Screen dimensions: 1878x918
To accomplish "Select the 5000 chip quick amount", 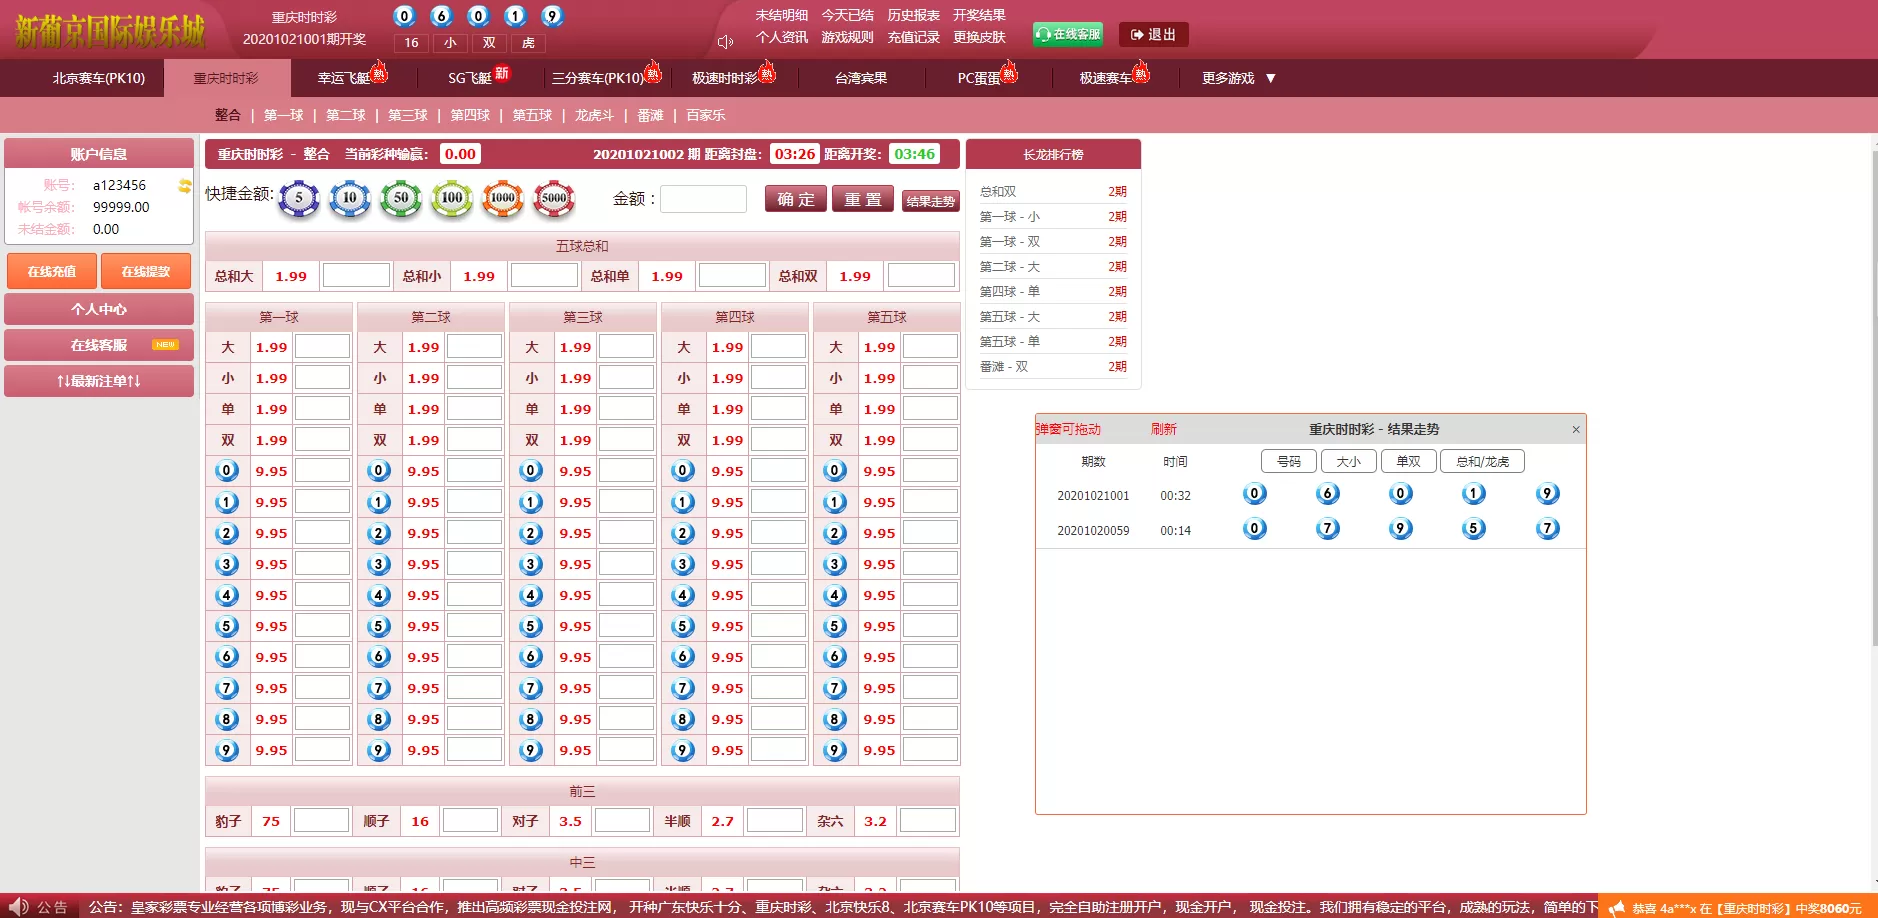I will pos(555,198).
